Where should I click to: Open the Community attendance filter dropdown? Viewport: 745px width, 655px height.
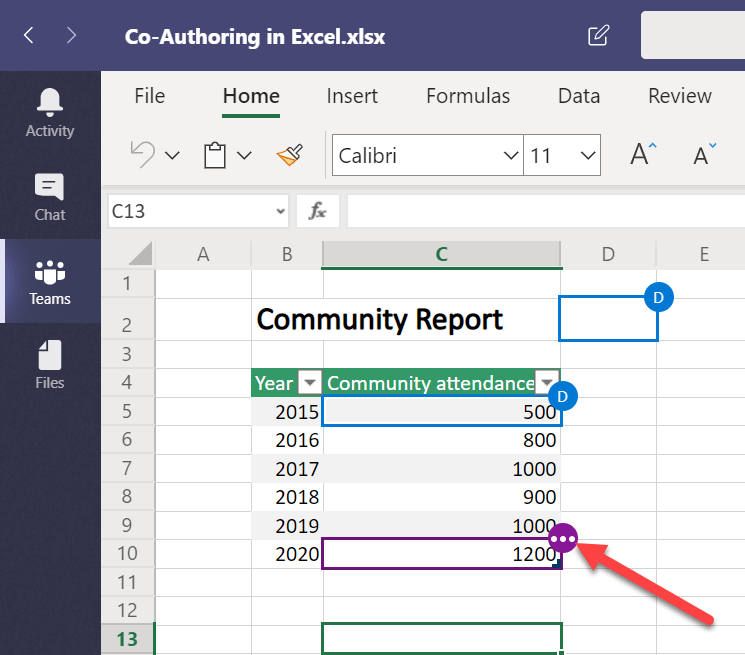tap(546, 383)
